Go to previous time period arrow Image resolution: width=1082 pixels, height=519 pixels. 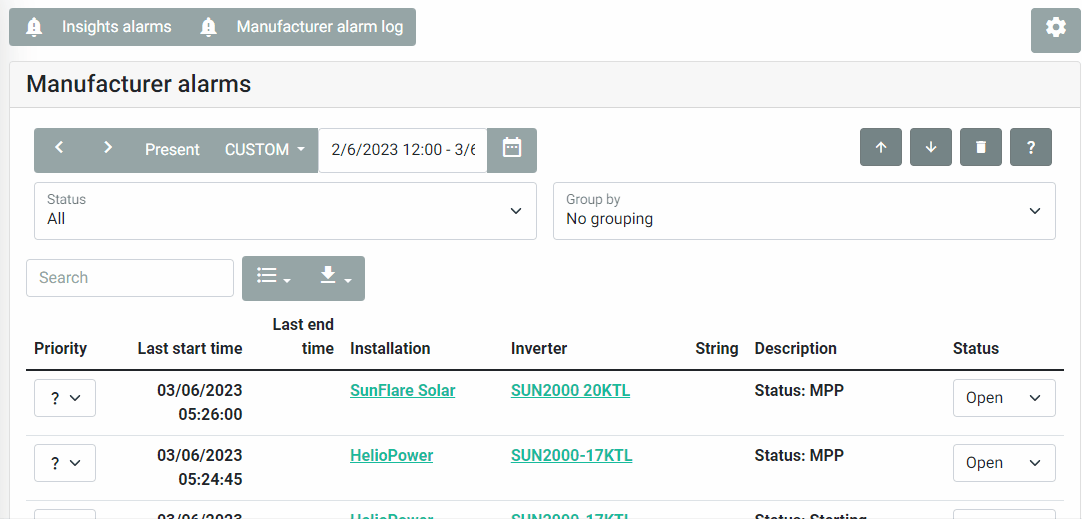[x=59, y=148]
